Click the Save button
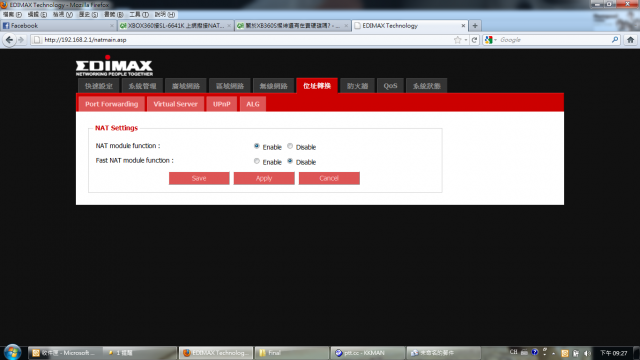 coord(199,178)
